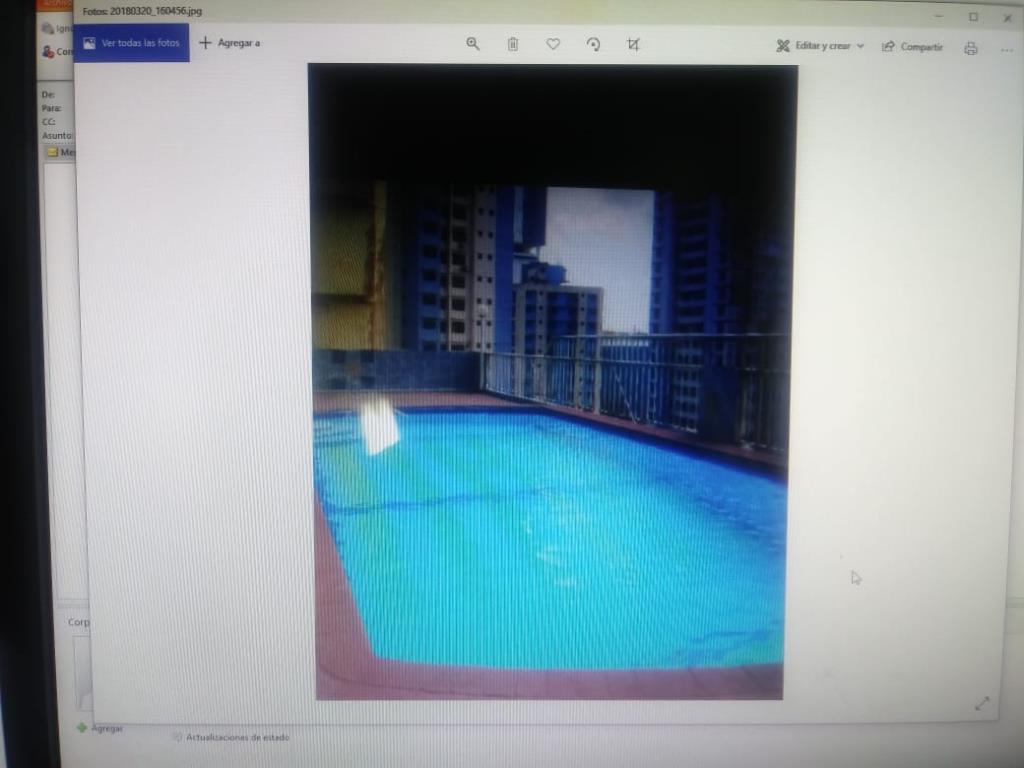1024x768 pixels.
Task: Print the photo via printer icon
Action: coord(970,48)
